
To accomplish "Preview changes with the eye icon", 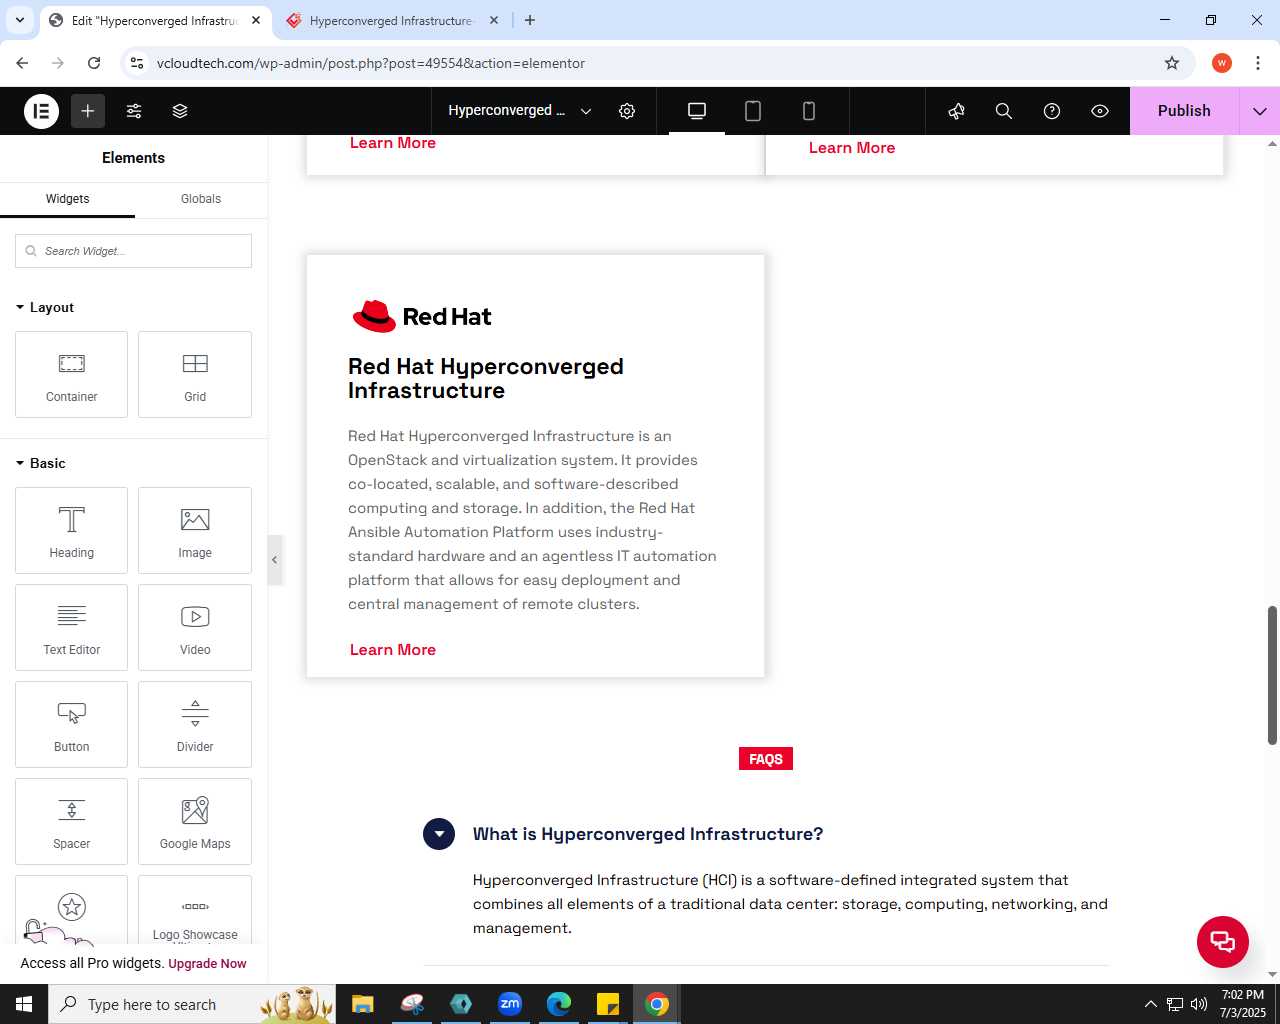I will (x=1100, y=111).
